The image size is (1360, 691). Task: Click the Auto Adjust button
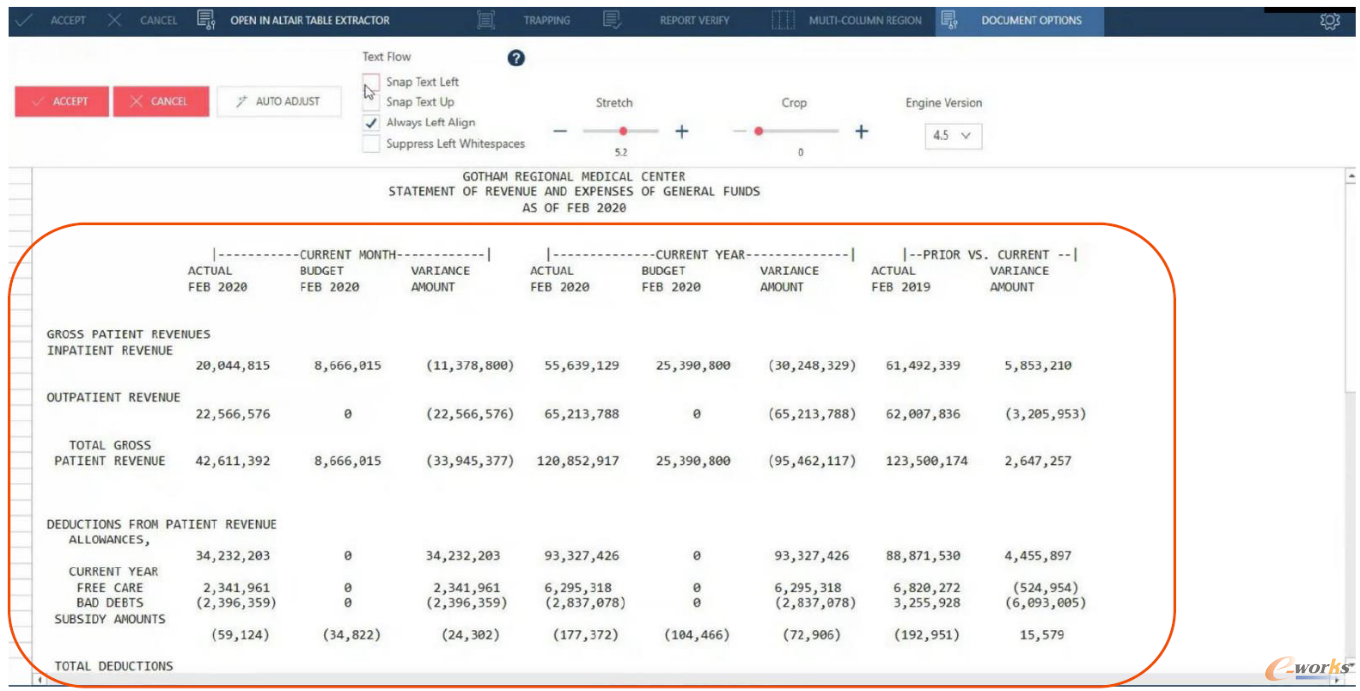tap(279, 101)
